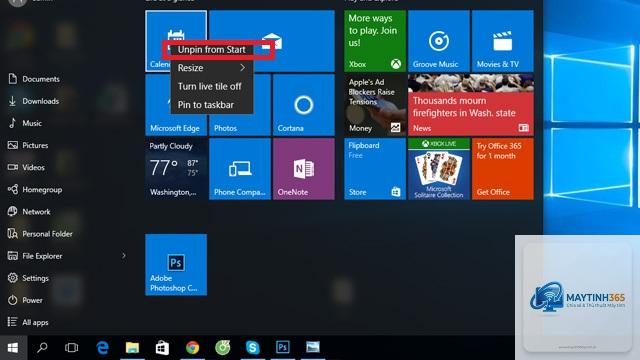Open Homegroup from the Start list
Screen dimensions: 640x360
[x=35, y=189]
